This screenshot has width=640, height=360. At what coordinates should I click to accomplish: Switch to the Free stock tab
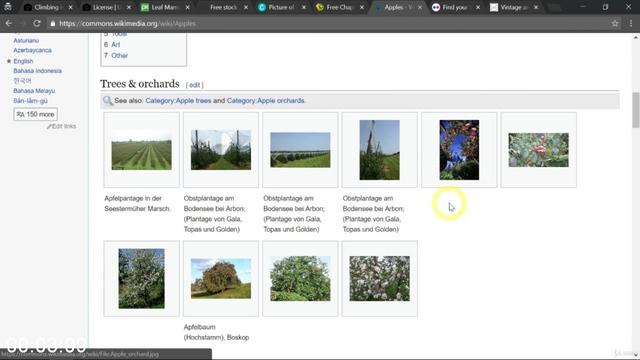(223, 7)
